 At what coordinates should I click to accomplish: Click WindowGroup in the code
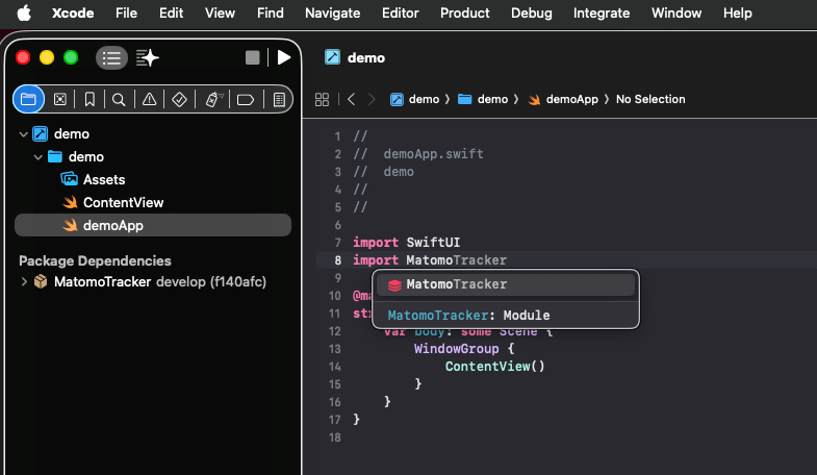coord(456,348)
